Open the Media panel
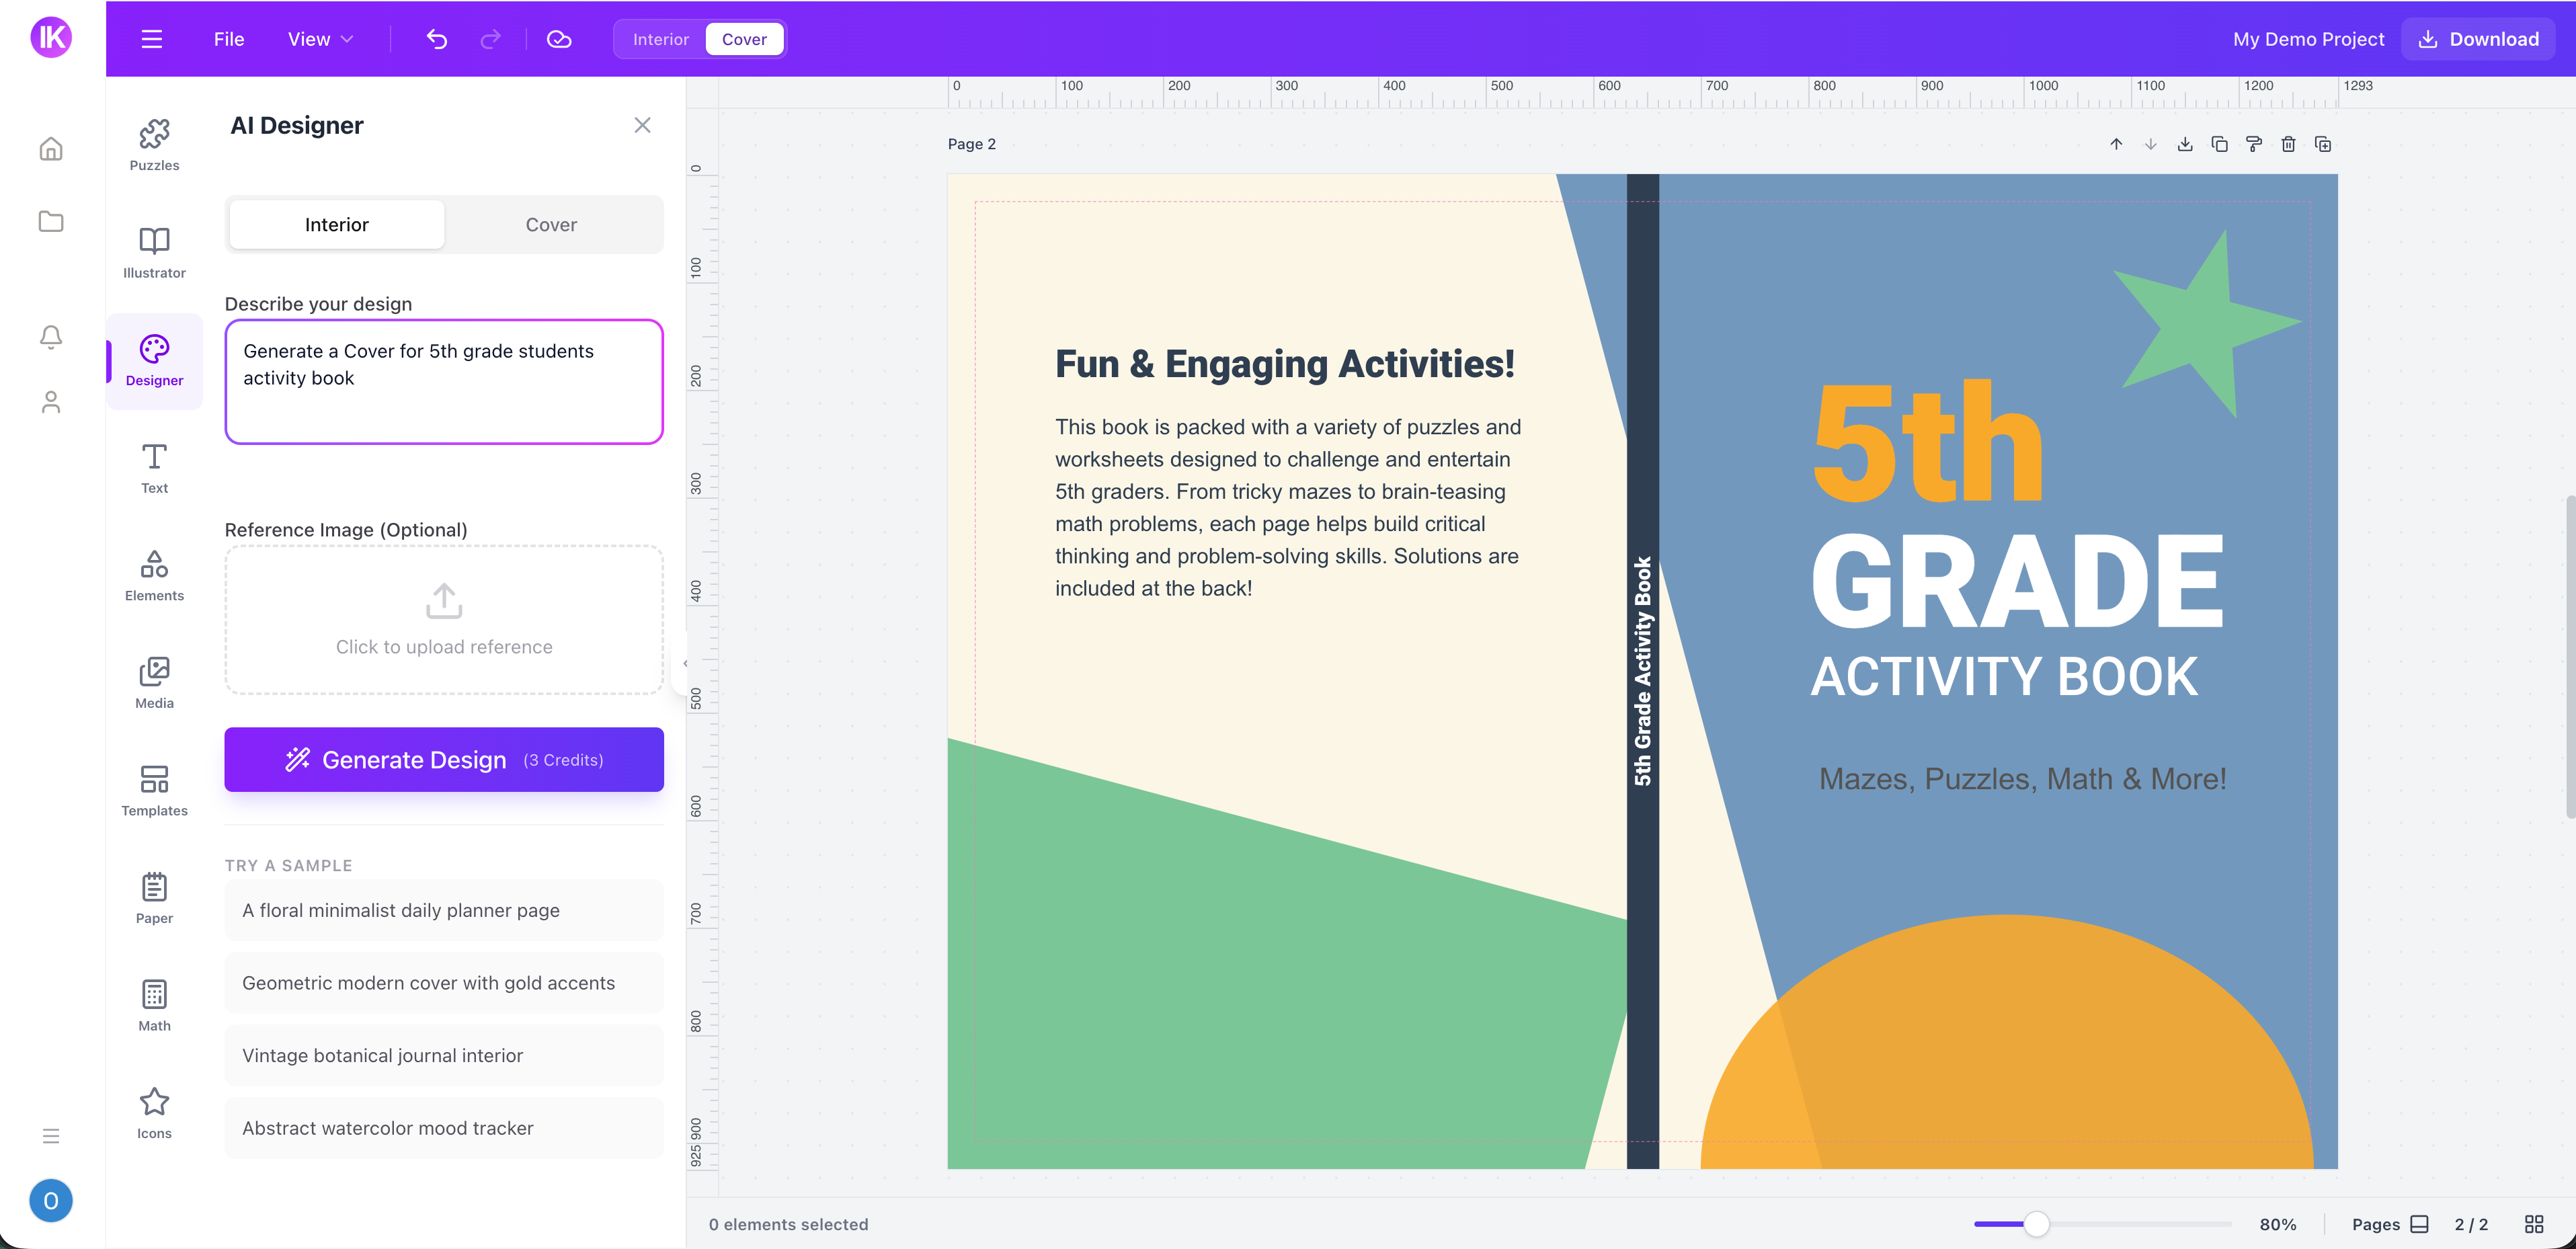2576x1249 pixels. [153, 681]
